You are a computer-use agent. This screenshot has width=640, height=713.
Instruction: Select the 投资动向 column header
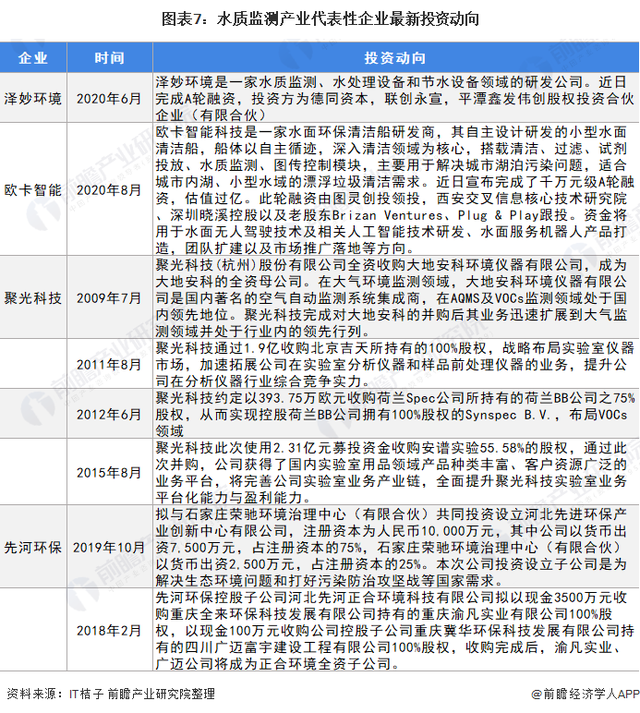pyautogui.click(x=394, y=58)
